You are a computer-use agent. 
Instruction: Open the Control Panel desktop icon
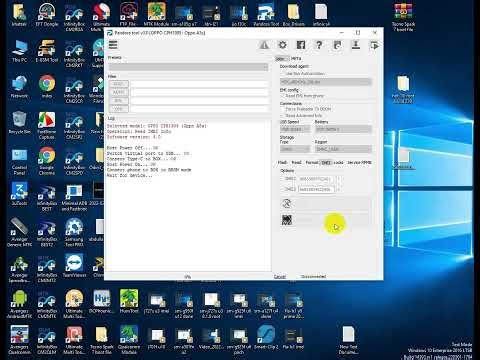pos(19,162)
